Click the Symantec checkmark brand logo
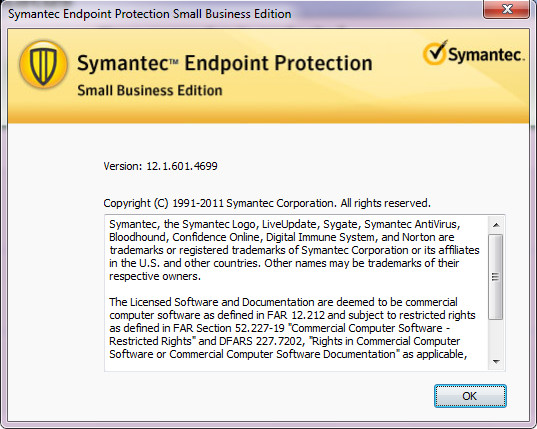This screenshot has height=429, width=537. click(474, 54)
